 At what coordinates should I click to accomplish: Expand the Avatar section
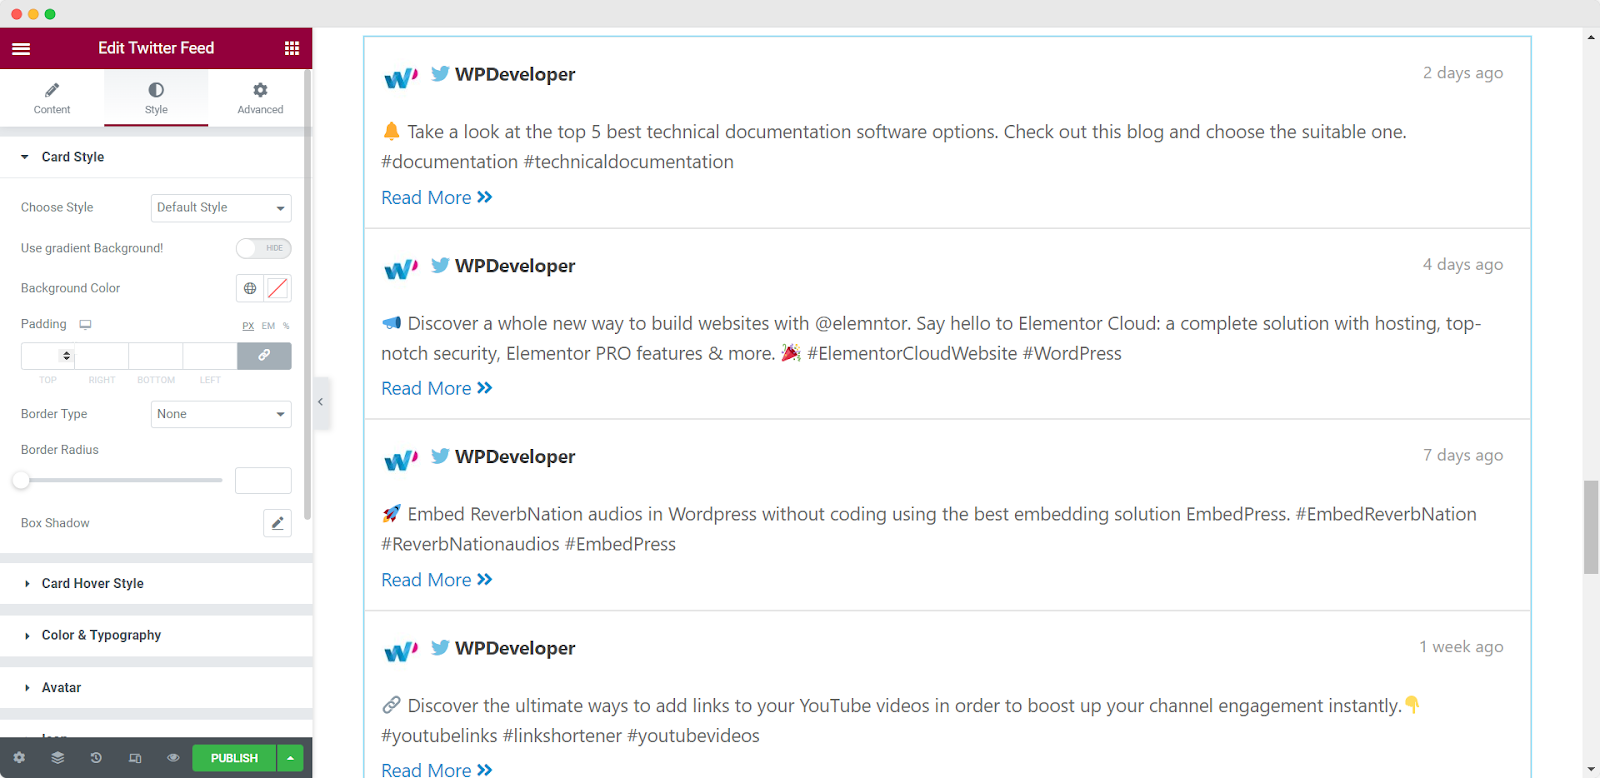[x=156, y=688]
